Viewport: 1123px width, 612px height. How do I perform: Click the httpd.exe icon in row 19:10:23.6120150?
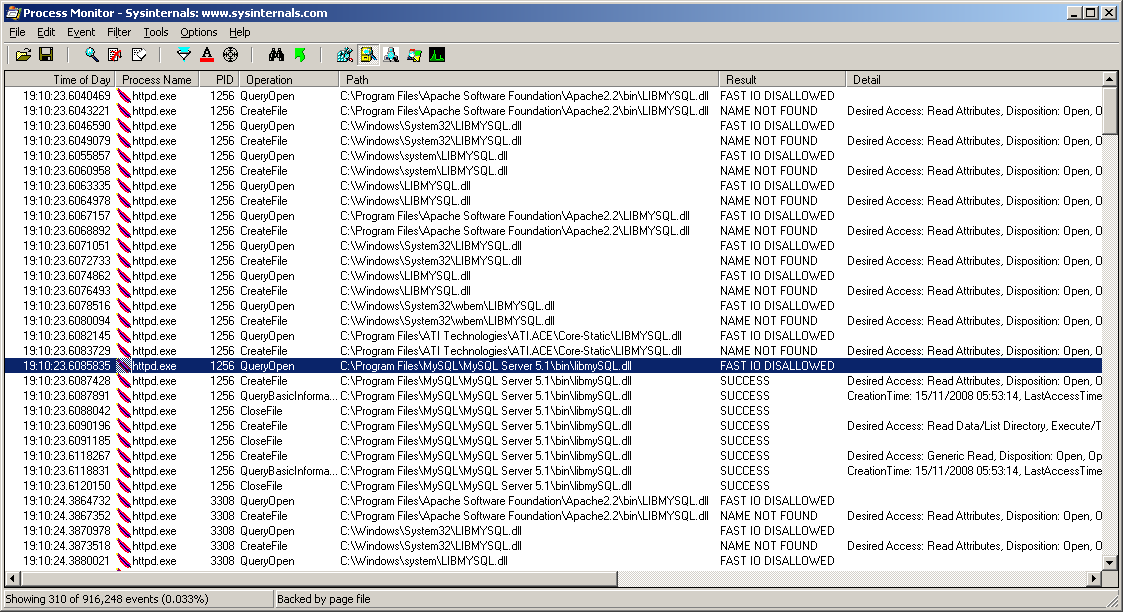click(124, 486)
